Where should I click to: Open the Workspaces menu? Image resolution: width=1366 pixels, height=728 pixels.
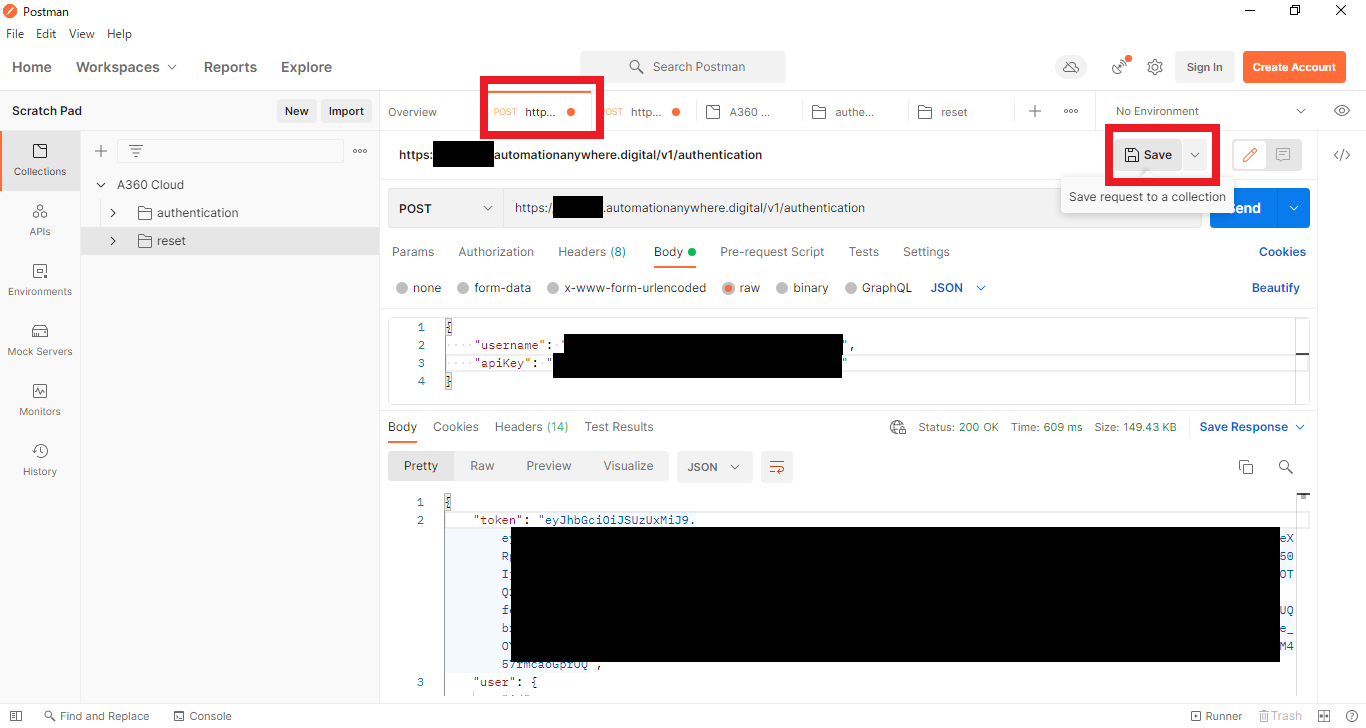[126, 67]
